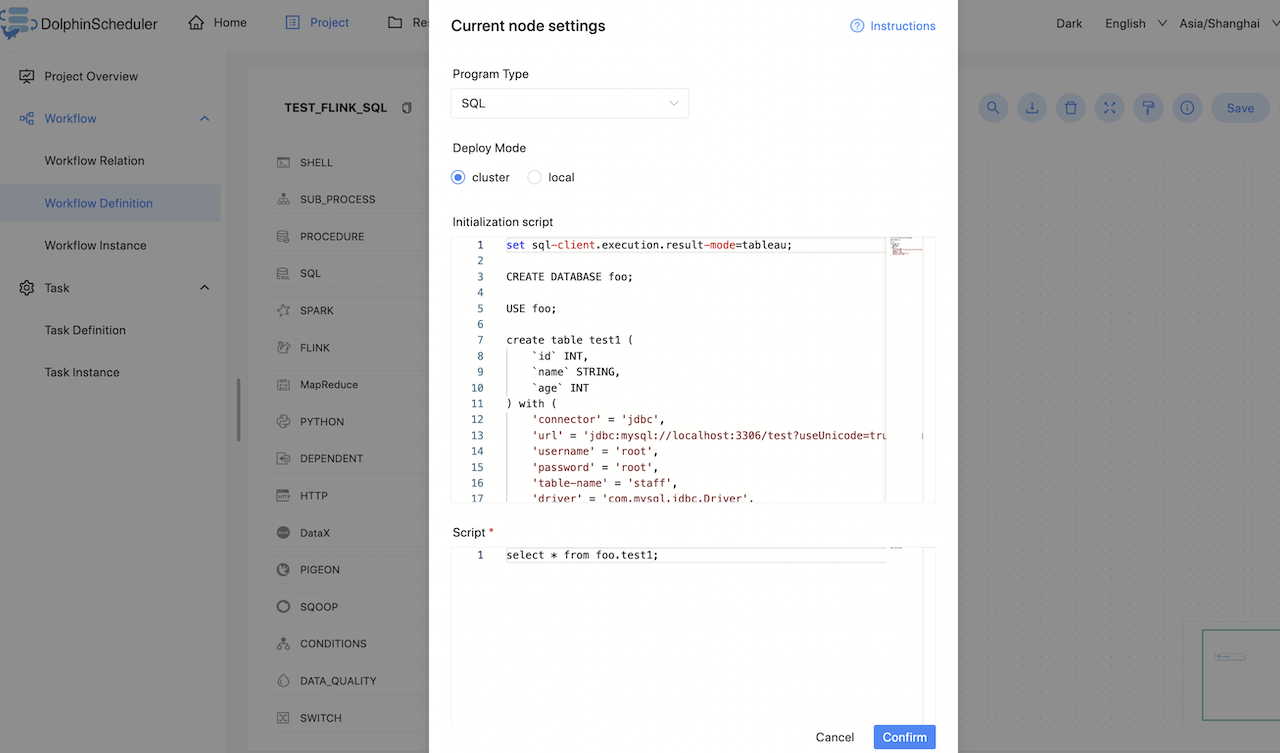Collapse the Task sidebar section
1280x753 pixels.
[x=205, y=288]
